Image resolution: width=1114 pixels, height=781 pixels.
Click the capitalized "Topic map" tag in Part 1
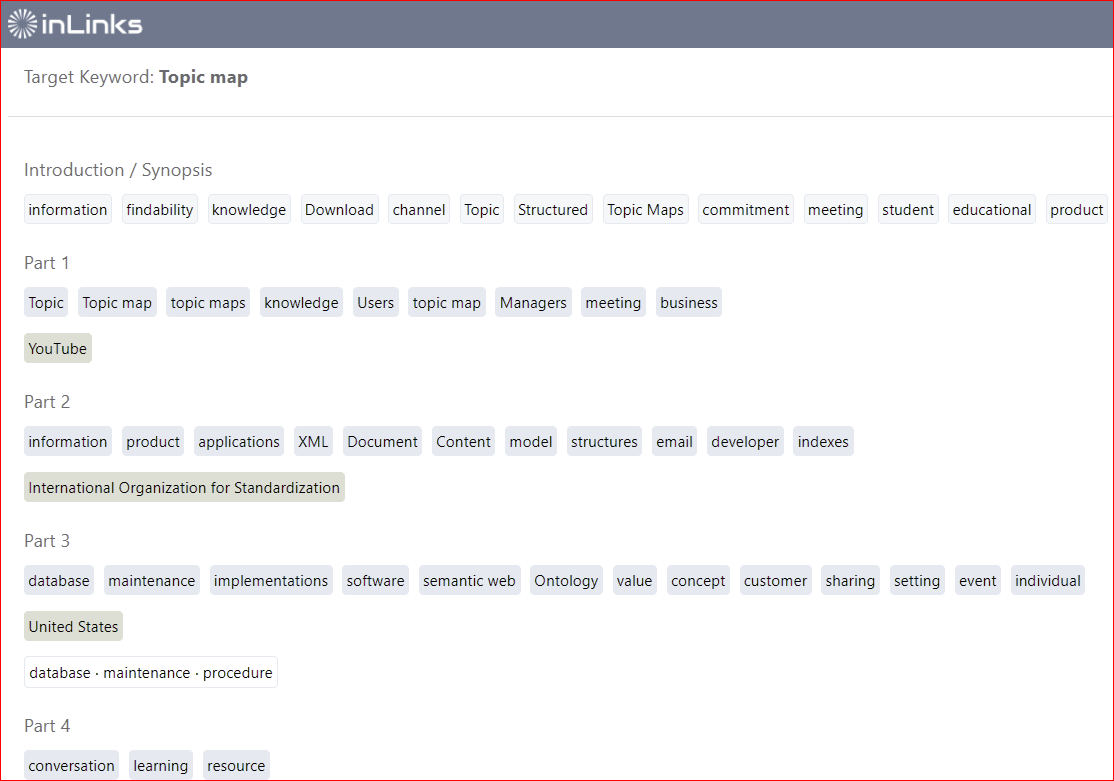(x=117, y=303)
